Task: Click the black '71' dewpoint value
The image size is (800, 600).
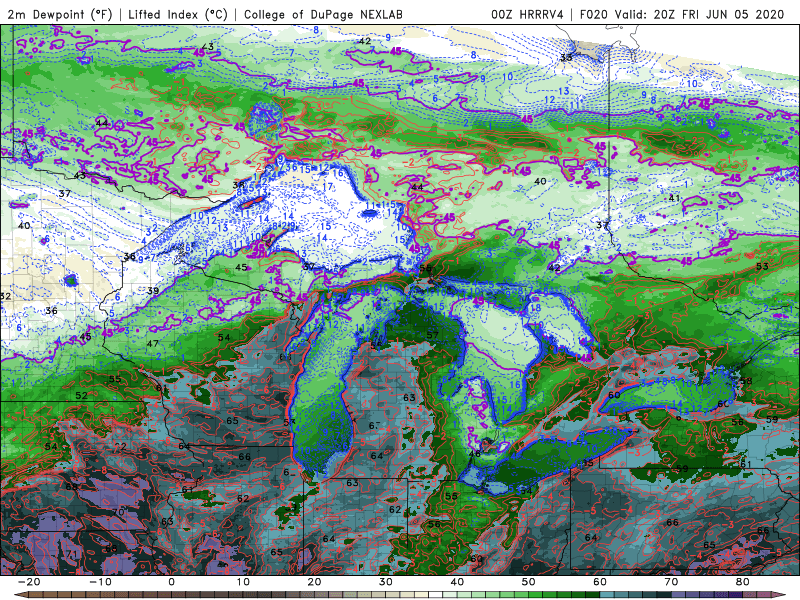Action: [x=71, y=554]
